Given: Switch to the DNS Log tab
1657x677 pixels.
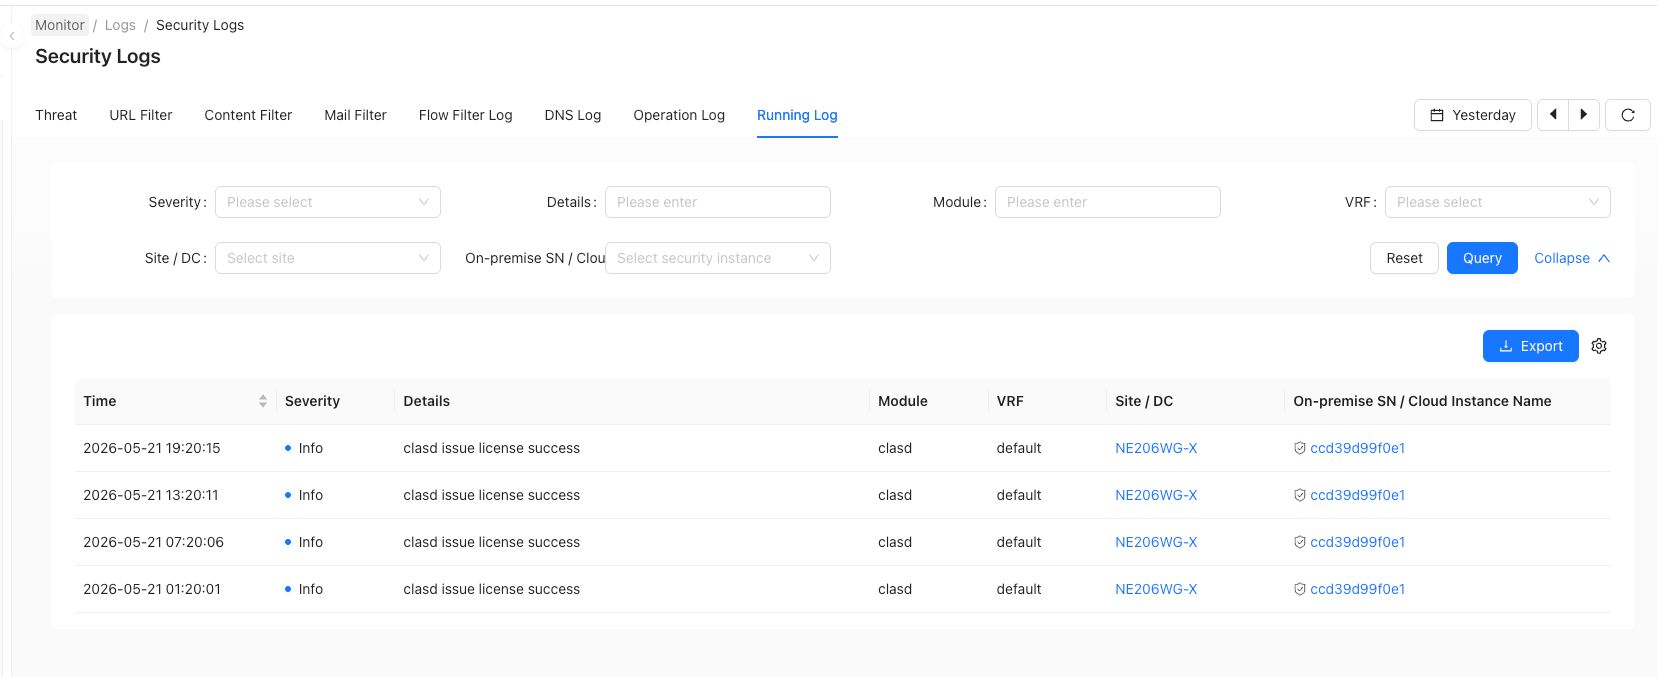Looking at the screenshot, I should click(573, 115).
